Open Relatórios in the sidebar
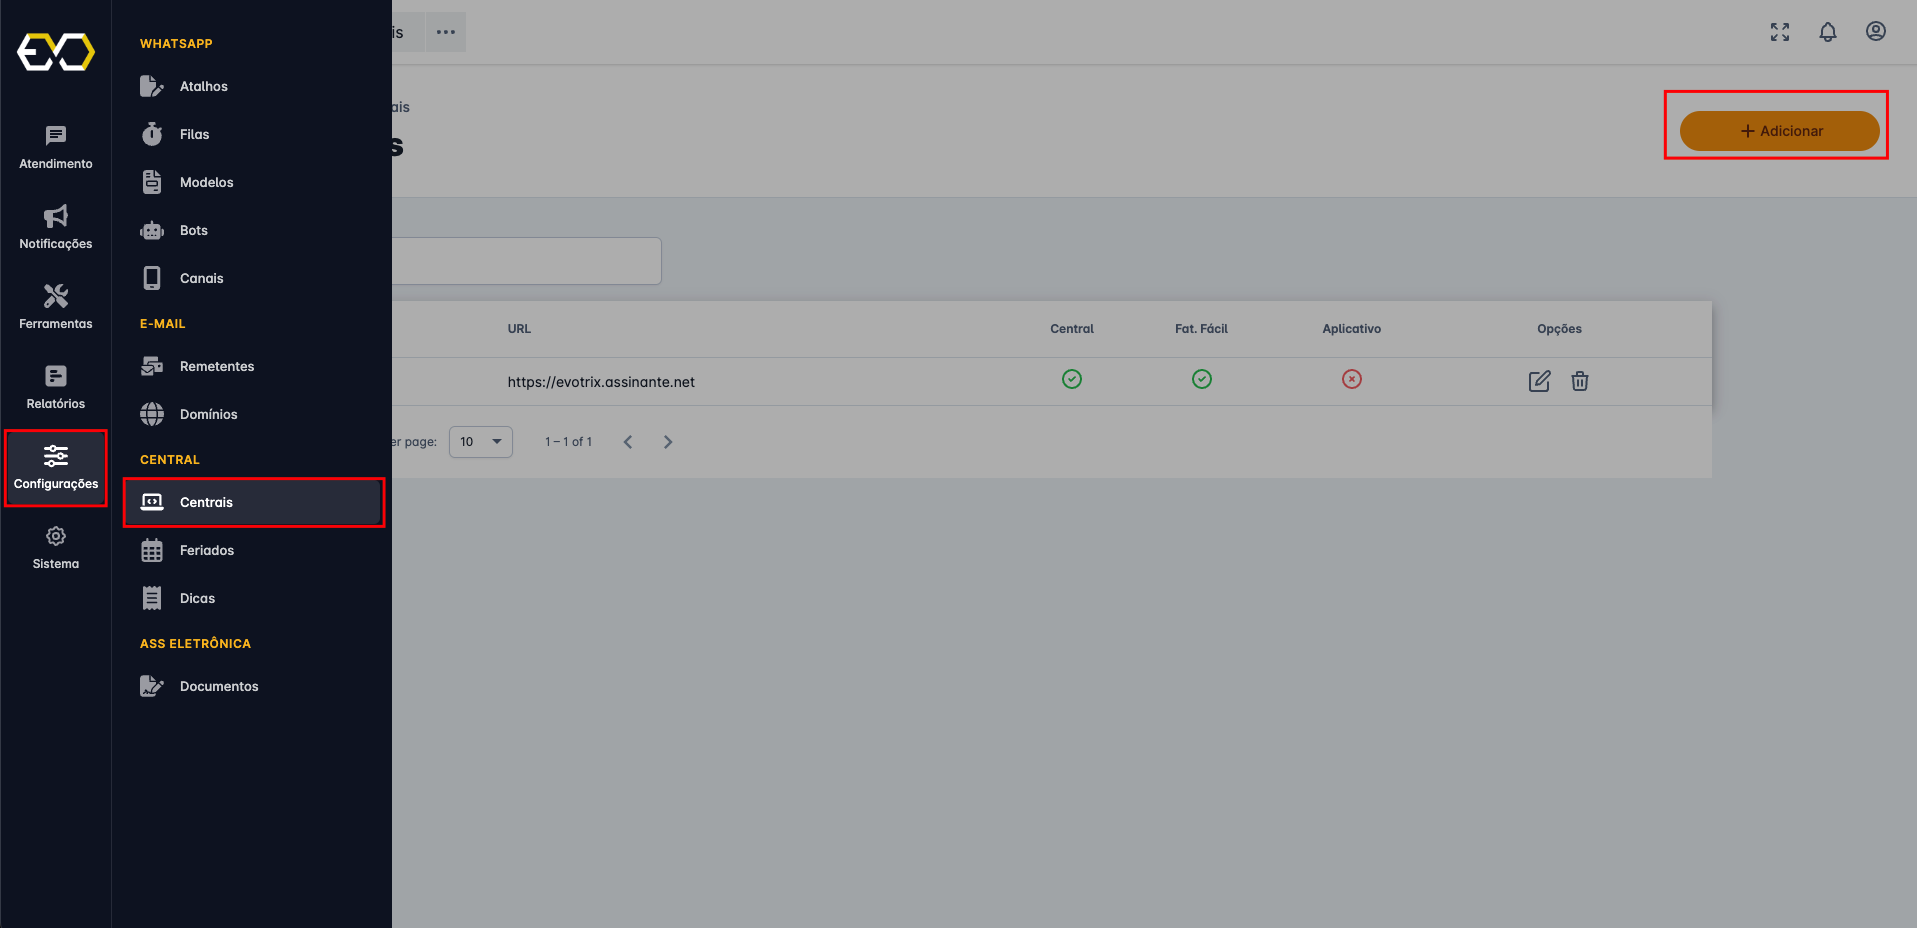 click(56, 387)
